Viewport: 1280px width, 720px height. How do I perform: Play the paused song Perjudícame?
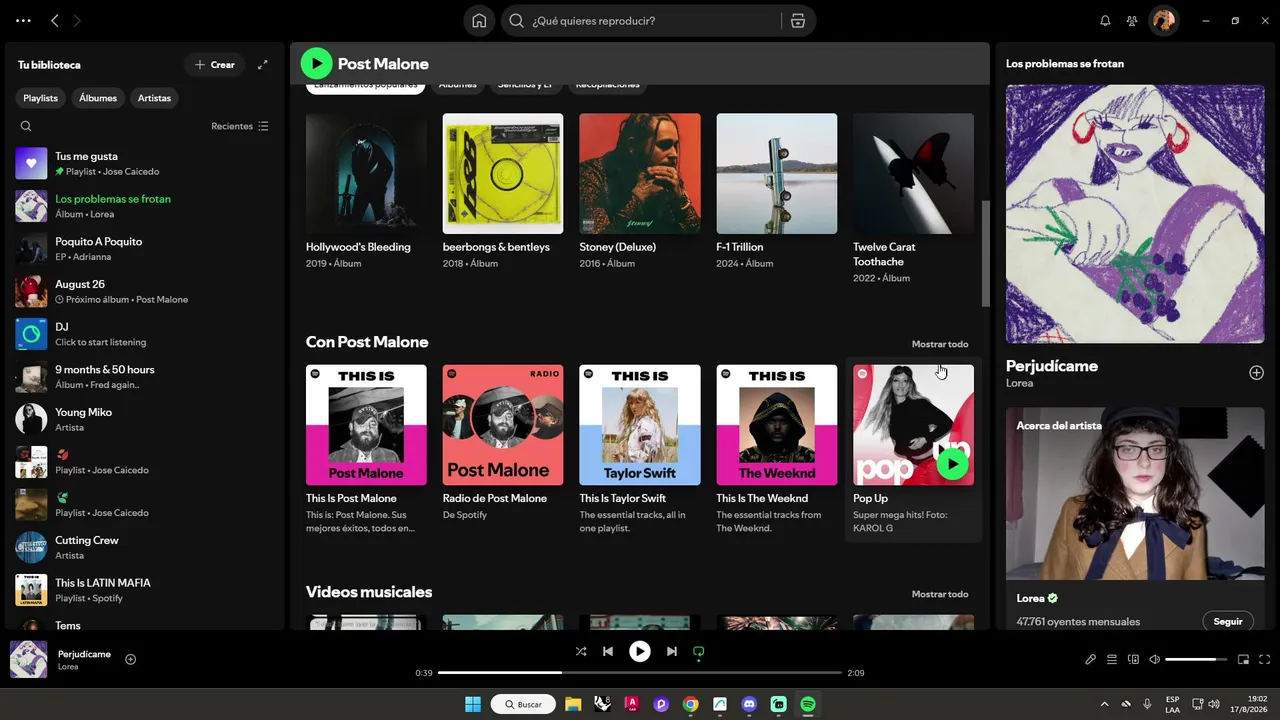[x=640, y=652]
